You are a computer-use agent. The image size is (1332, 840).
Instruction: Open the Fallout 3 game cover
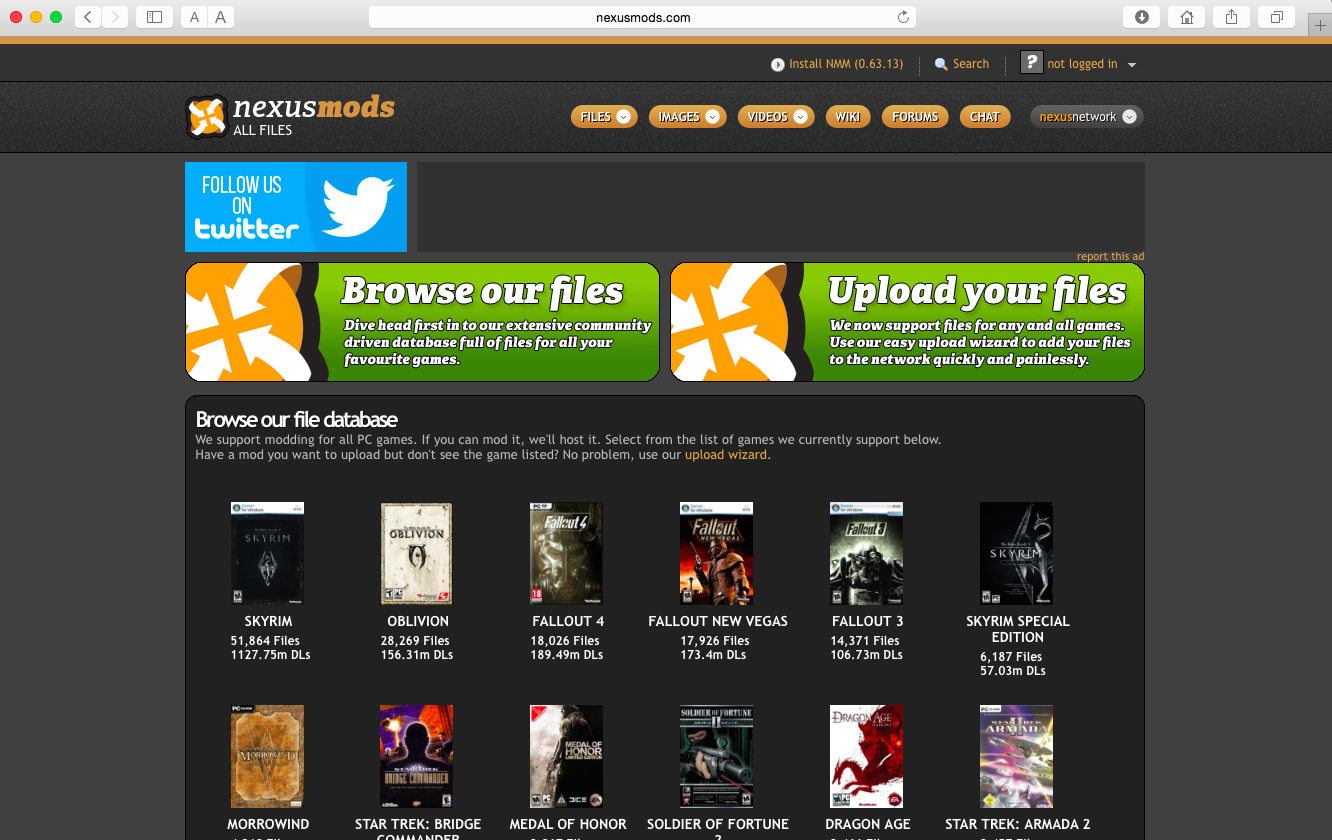tap(867, 554)
